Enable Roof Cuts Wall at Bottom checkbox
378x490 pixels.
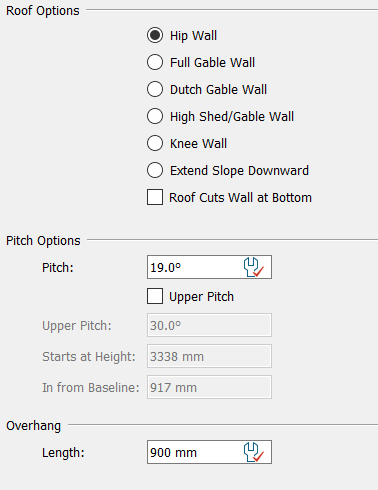click(x=155, y=197)
